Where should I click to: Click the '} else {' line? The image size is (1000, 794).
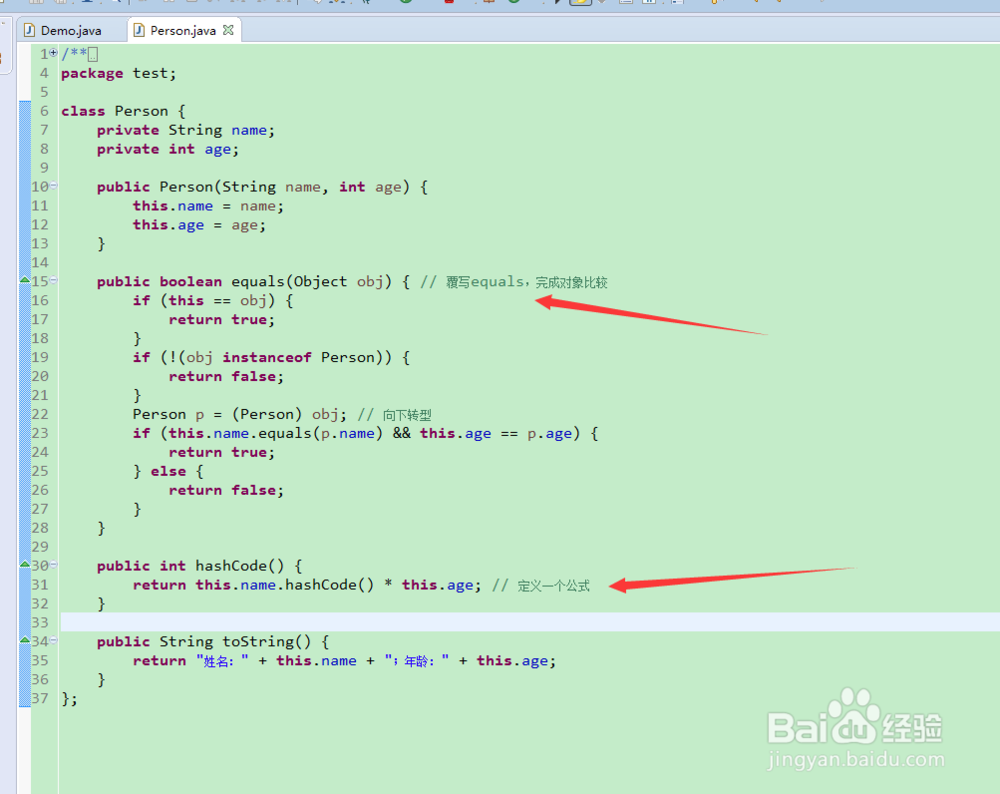168,471
